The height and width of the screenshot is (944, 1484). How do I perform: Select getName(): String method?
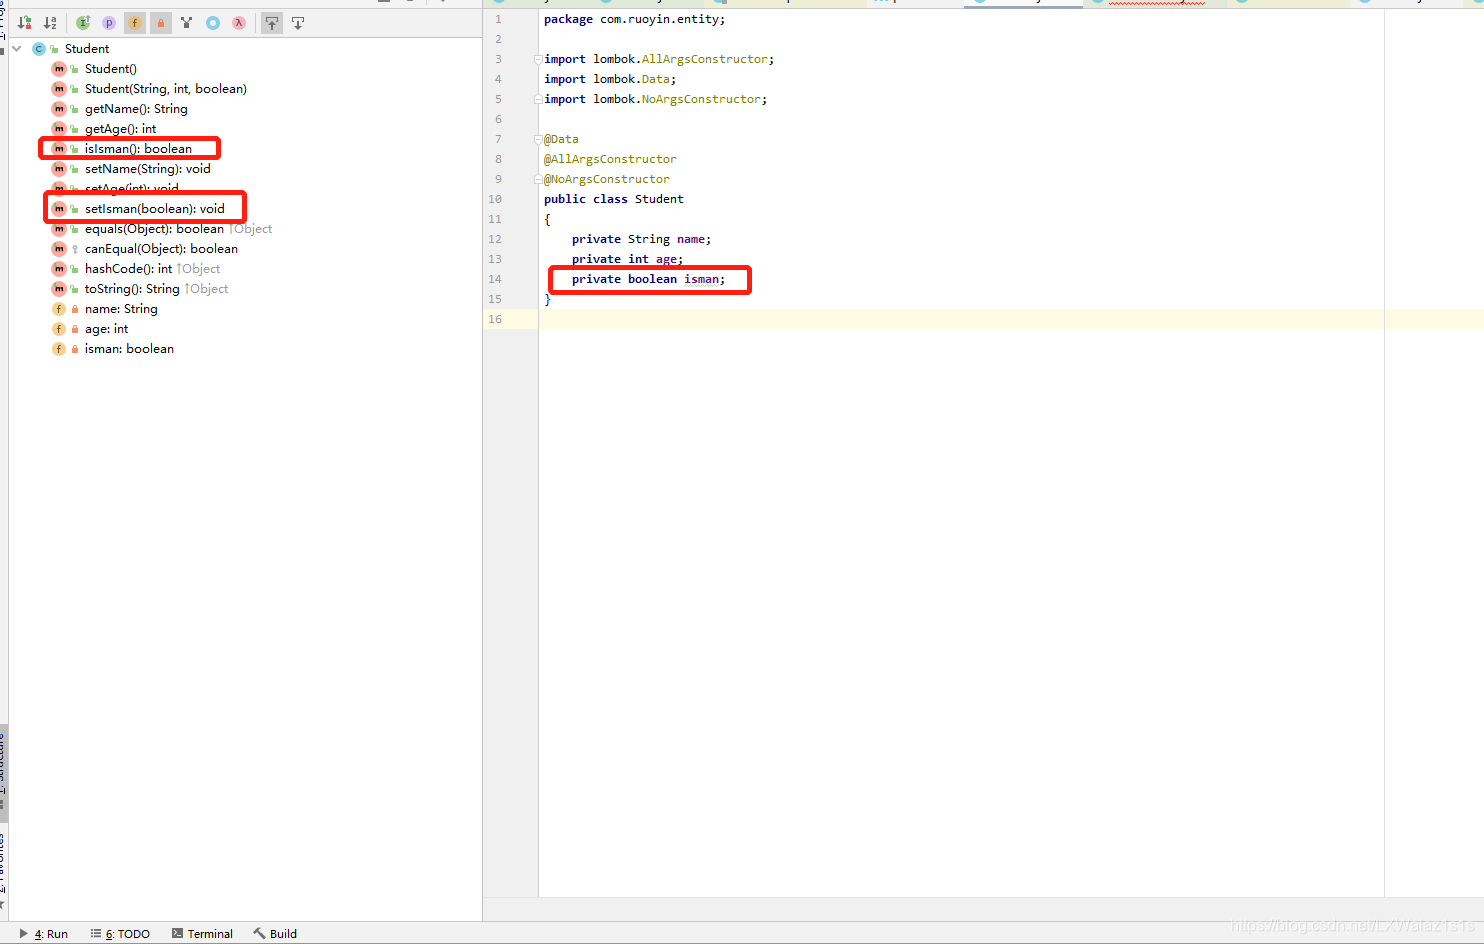tap(136, 109)
